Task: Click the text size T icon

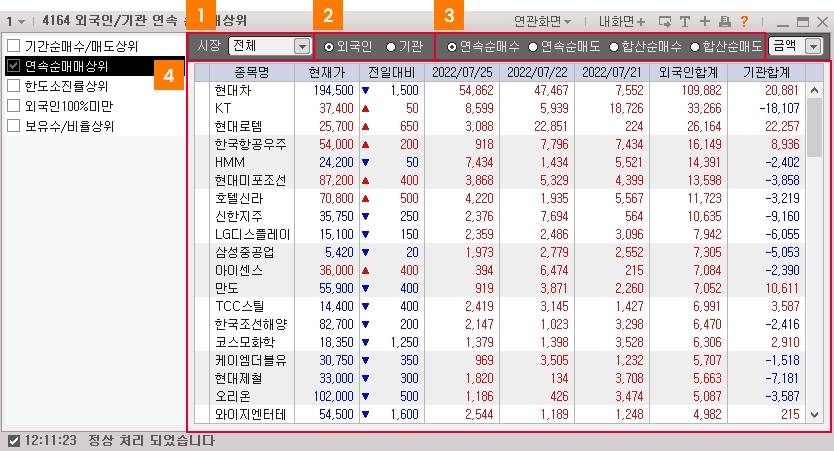Action: [x=685, y=21]
